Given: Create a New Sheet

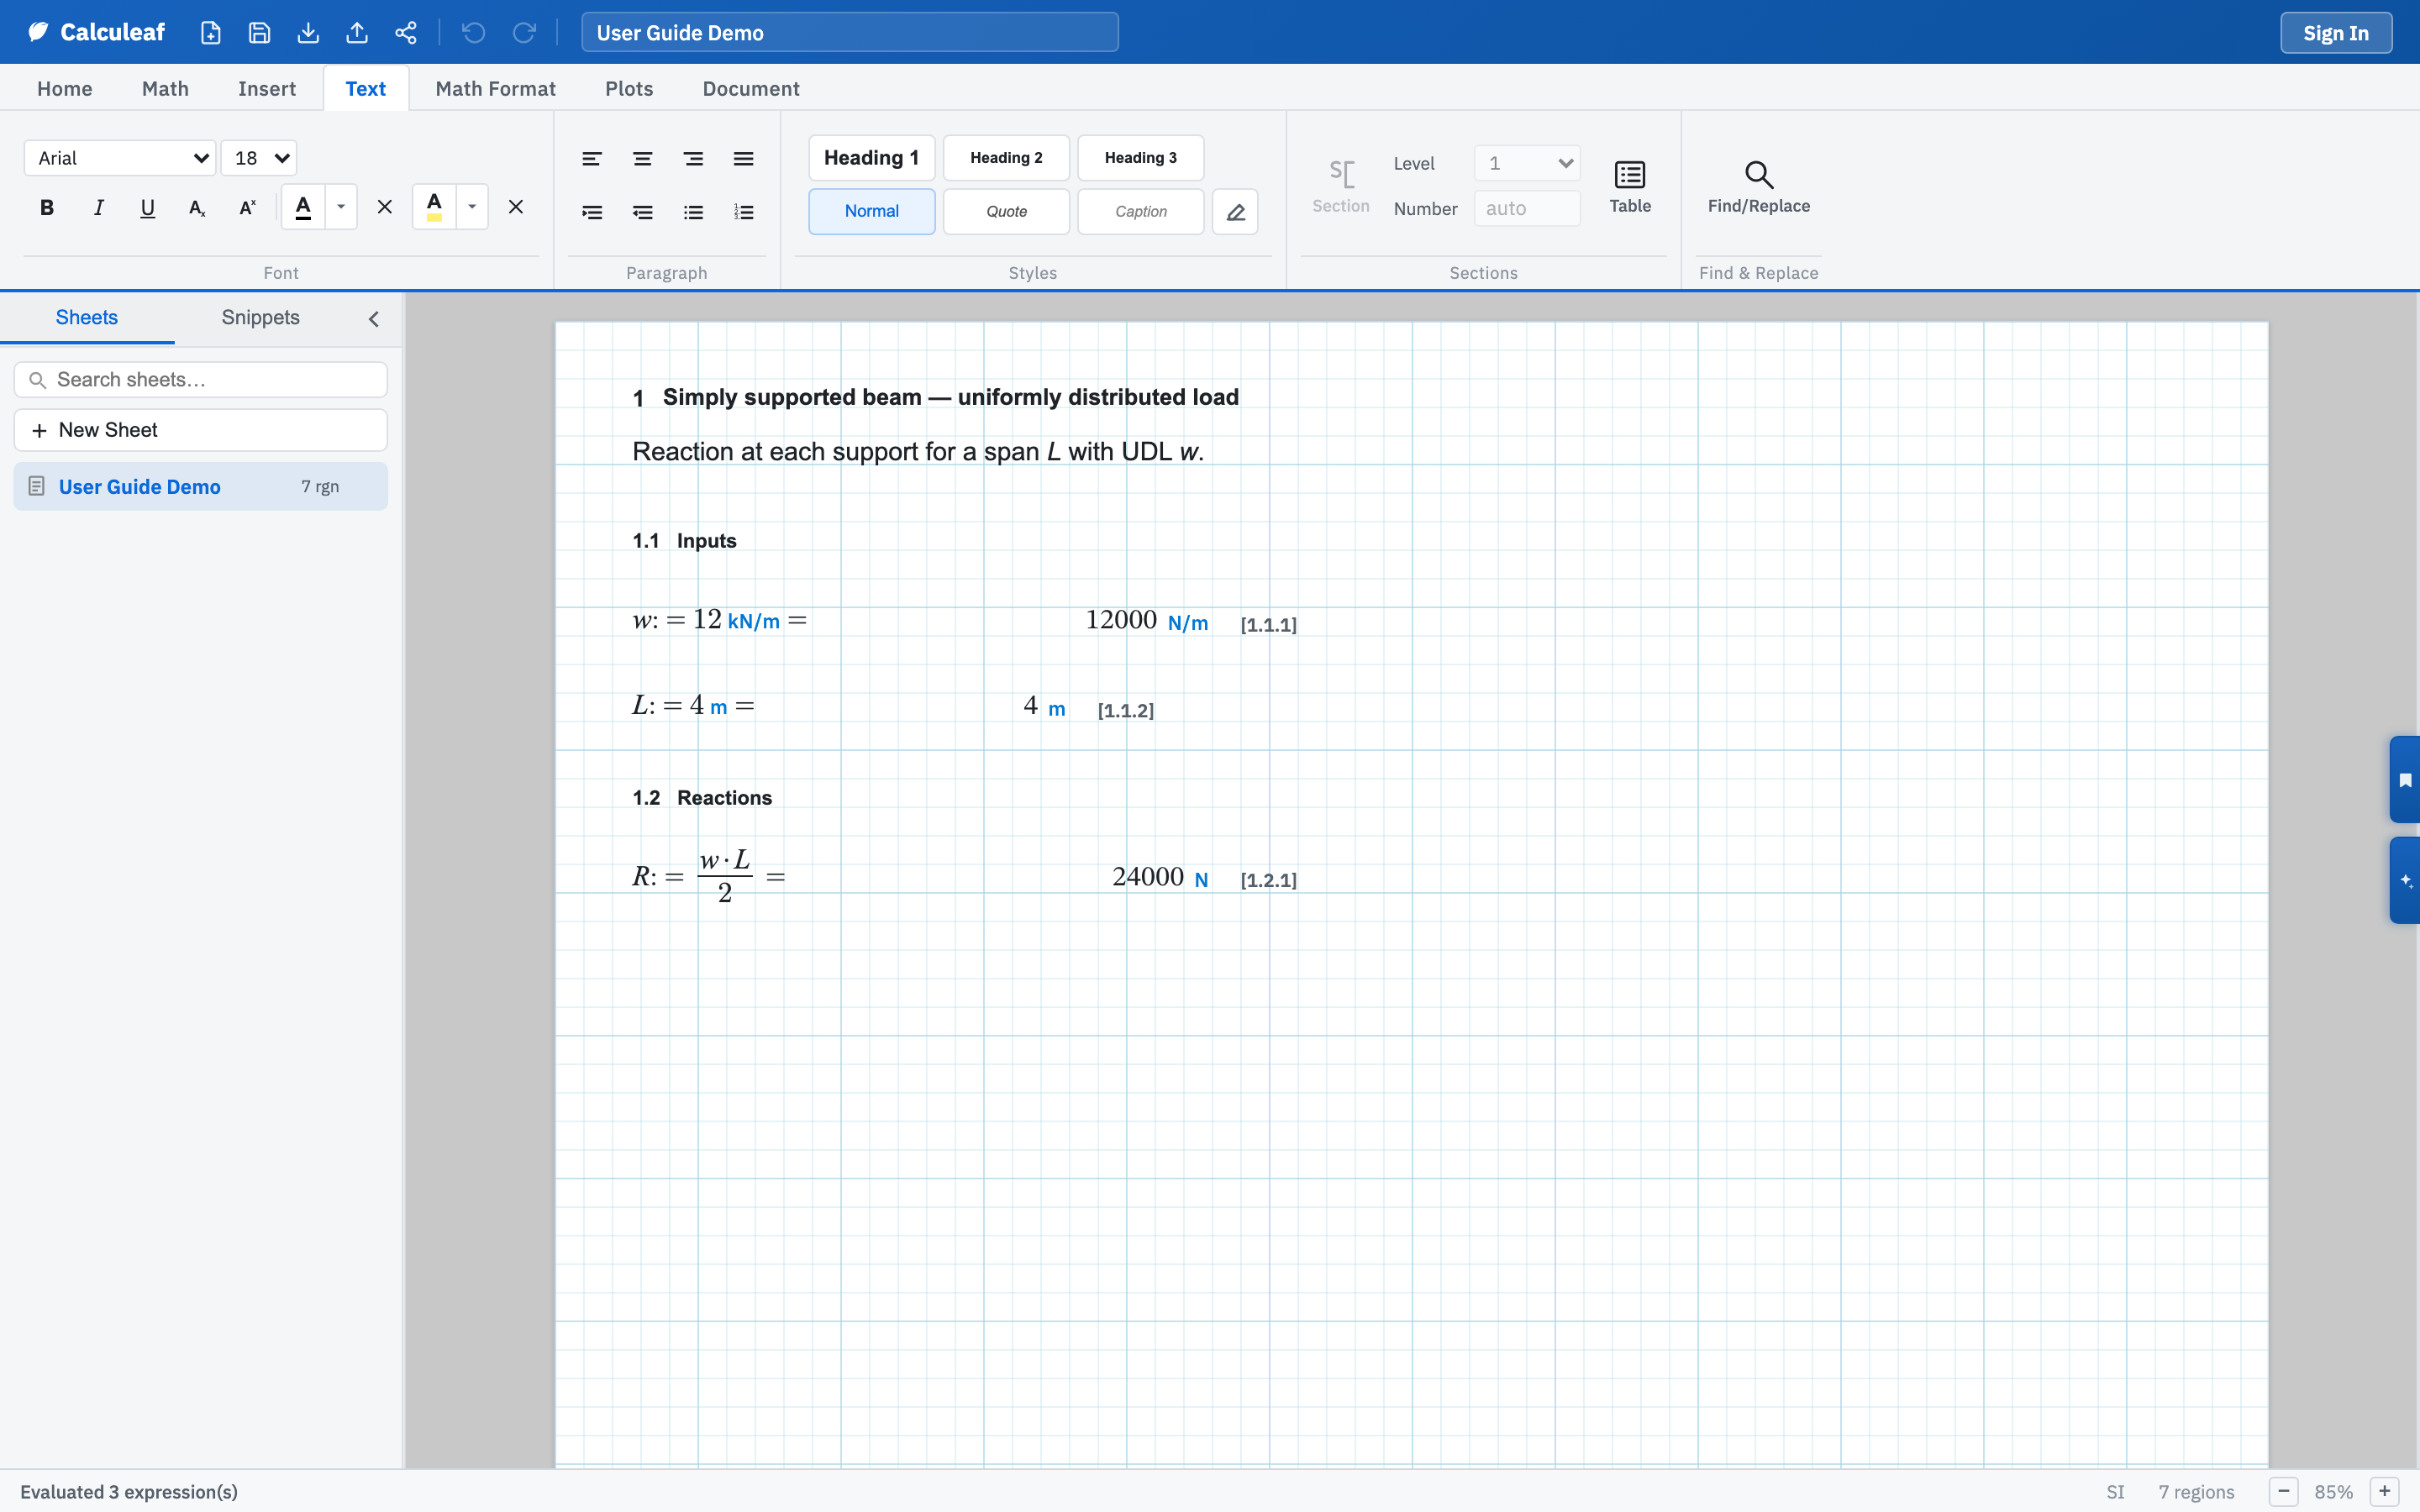Looking at the screenshot, I should [200, 430].
